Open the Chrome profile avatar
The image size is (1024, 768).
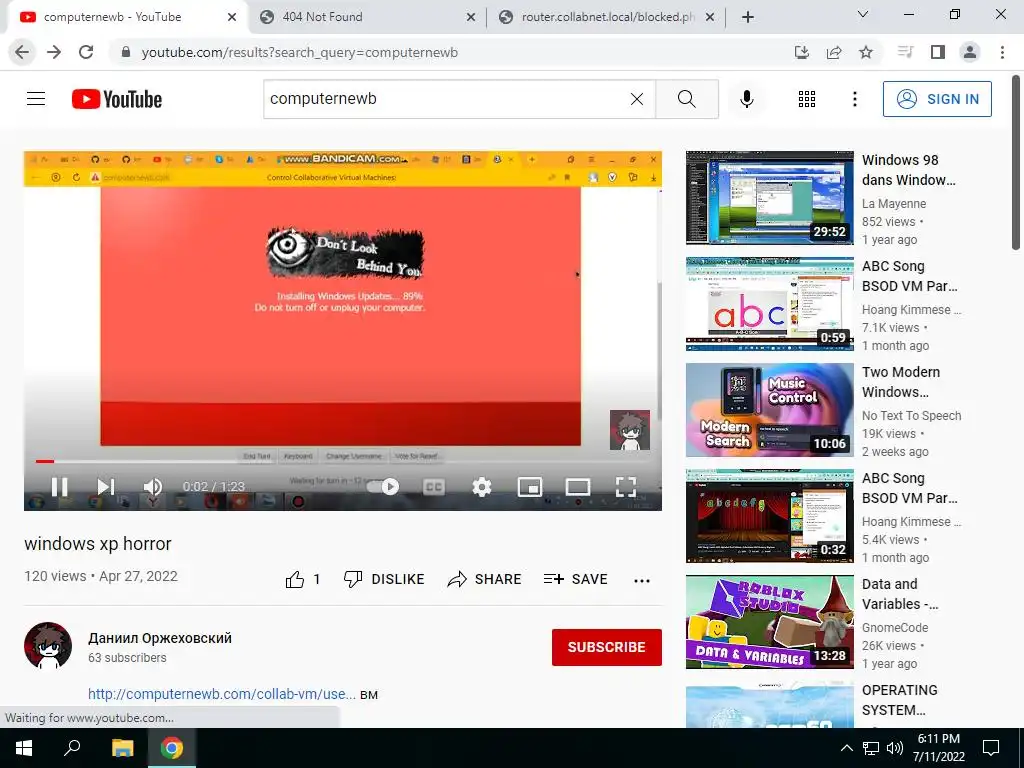pyautogui.click(x=970, y=52)
